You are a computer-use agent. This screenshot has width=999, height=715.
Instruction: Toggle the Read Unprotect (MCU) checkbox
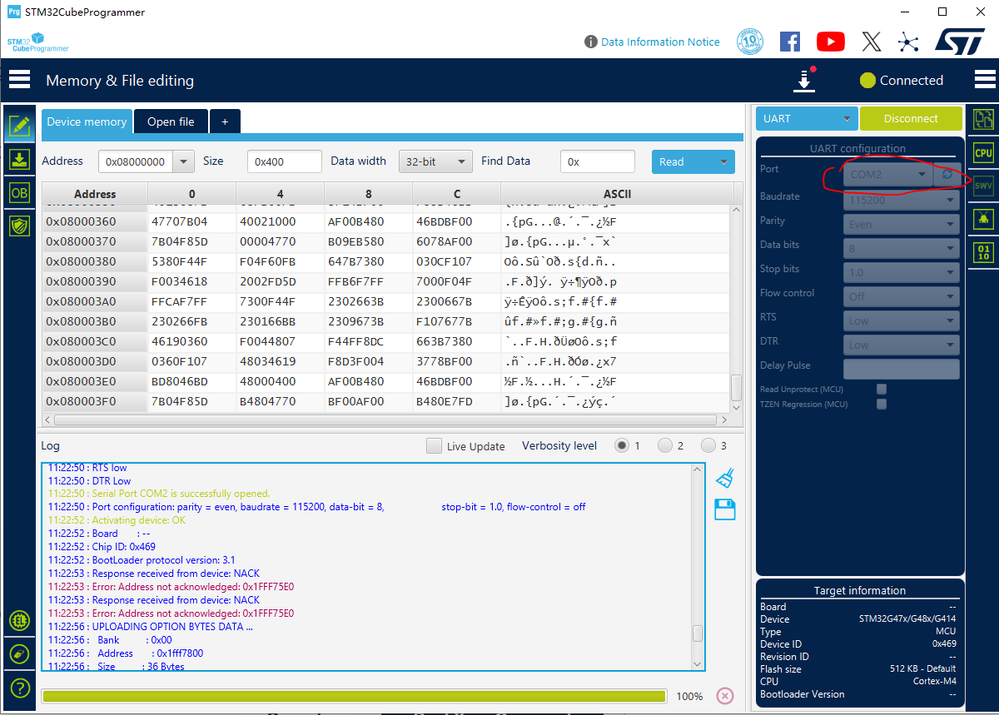coord(882,389)
